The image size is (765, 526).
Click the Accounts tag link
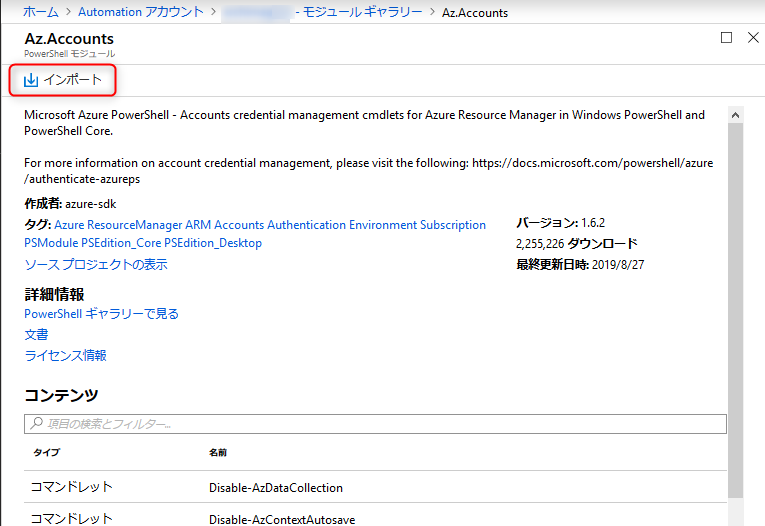[x=239, y=225]
